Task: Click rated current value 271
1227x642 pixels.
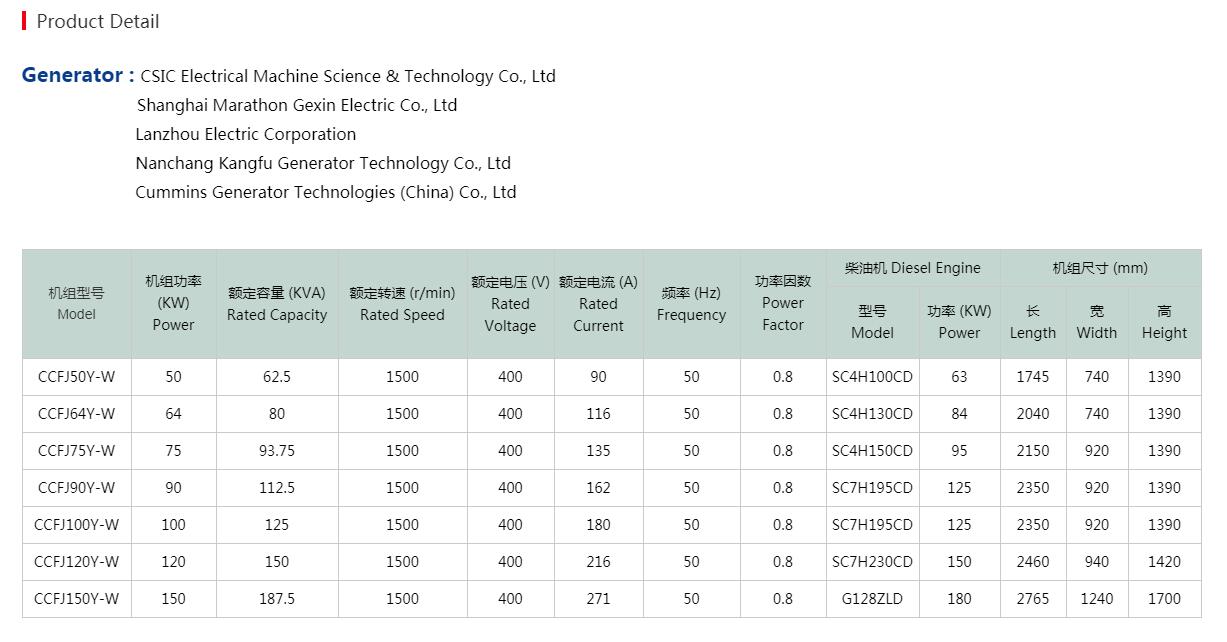Action: [598, 599]
